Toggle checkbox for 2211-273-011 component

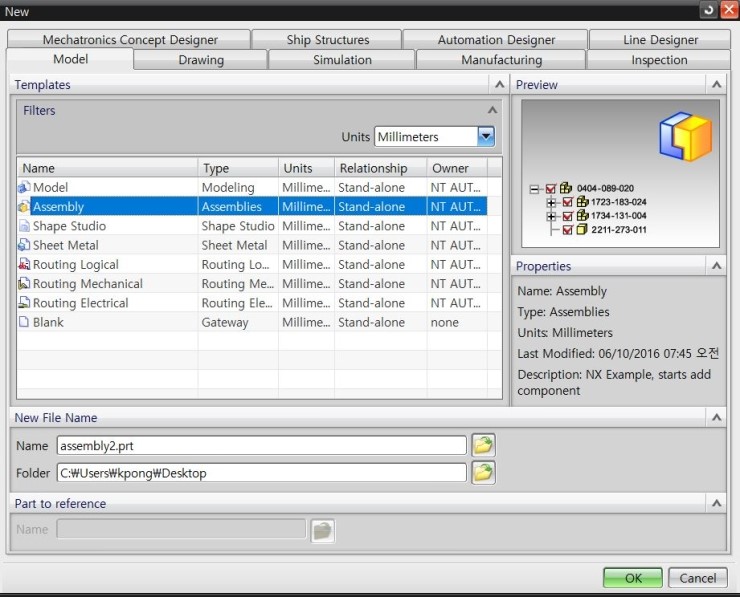pos(568,230)
